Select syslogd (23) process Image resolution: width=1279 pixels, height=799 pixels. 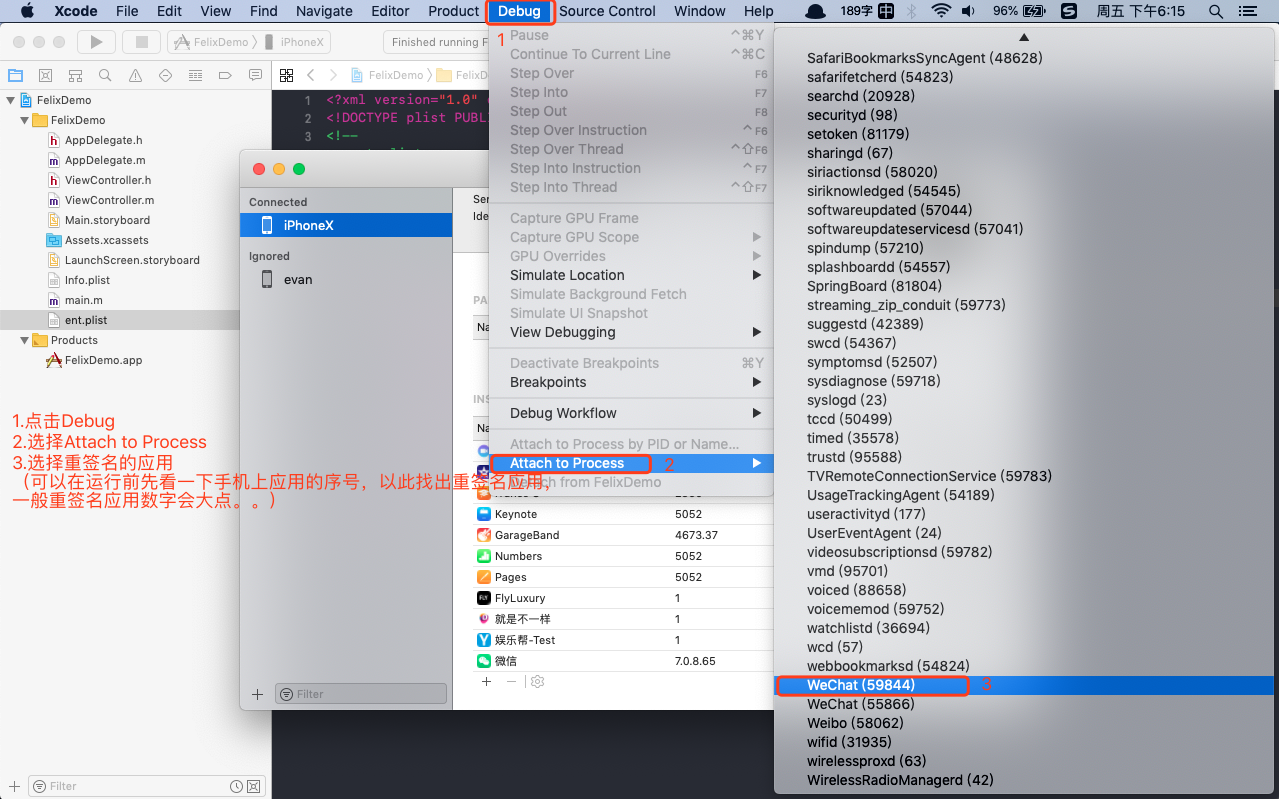click(1026, 400)
